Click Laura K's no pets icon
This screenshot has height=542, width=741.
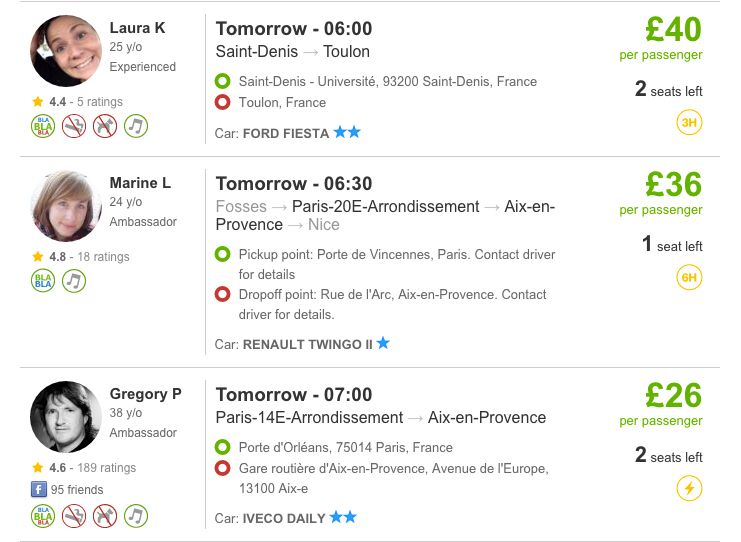(105, 126)
